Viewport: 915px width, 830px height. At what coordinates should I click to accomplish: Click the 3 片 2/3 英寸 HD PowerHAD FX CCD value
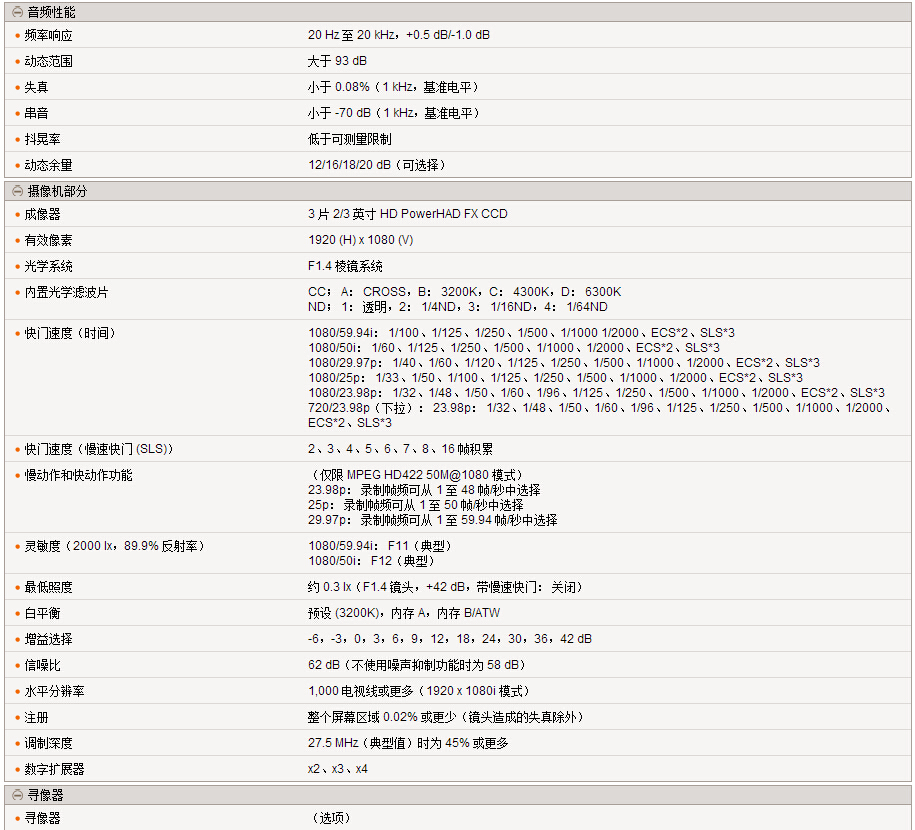[407, 214]
